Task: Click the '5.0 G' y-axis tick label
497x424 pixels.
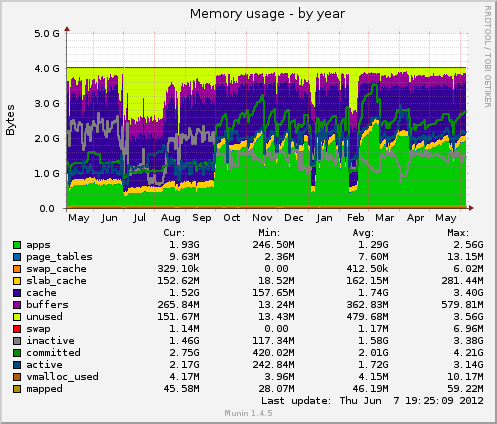Action: coord(47,34)
